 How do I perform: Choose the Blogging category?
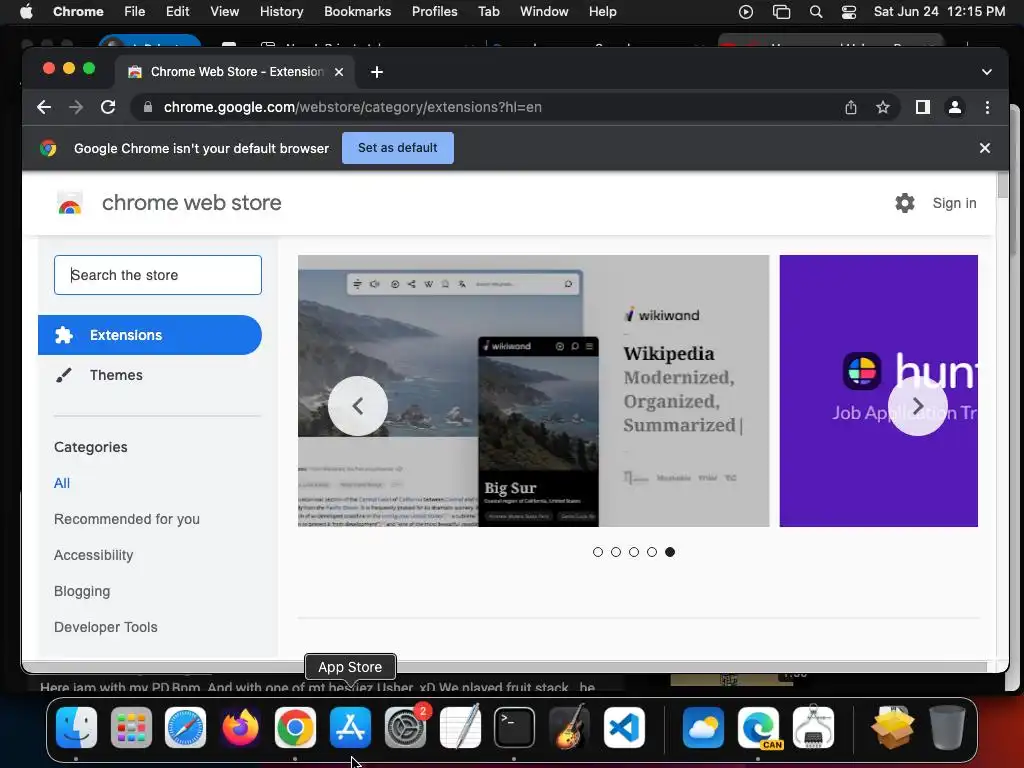coord(82,591)
